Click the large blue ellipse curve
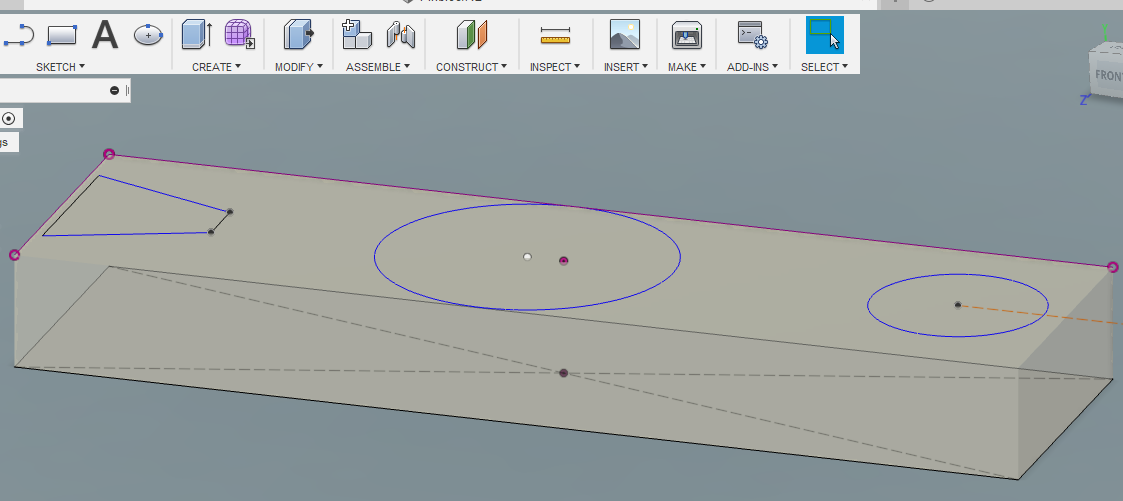The image size is (1123, 501). (x=375, y=256)
